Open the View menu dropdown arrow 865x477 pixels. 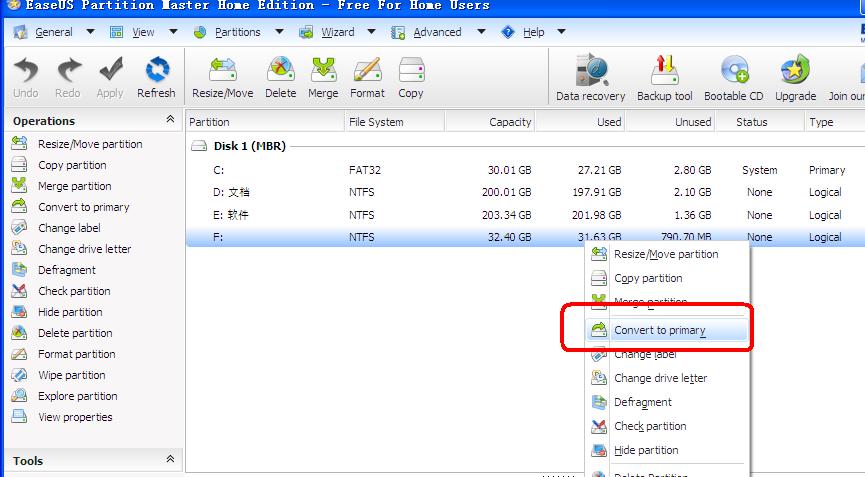(173, 32)
